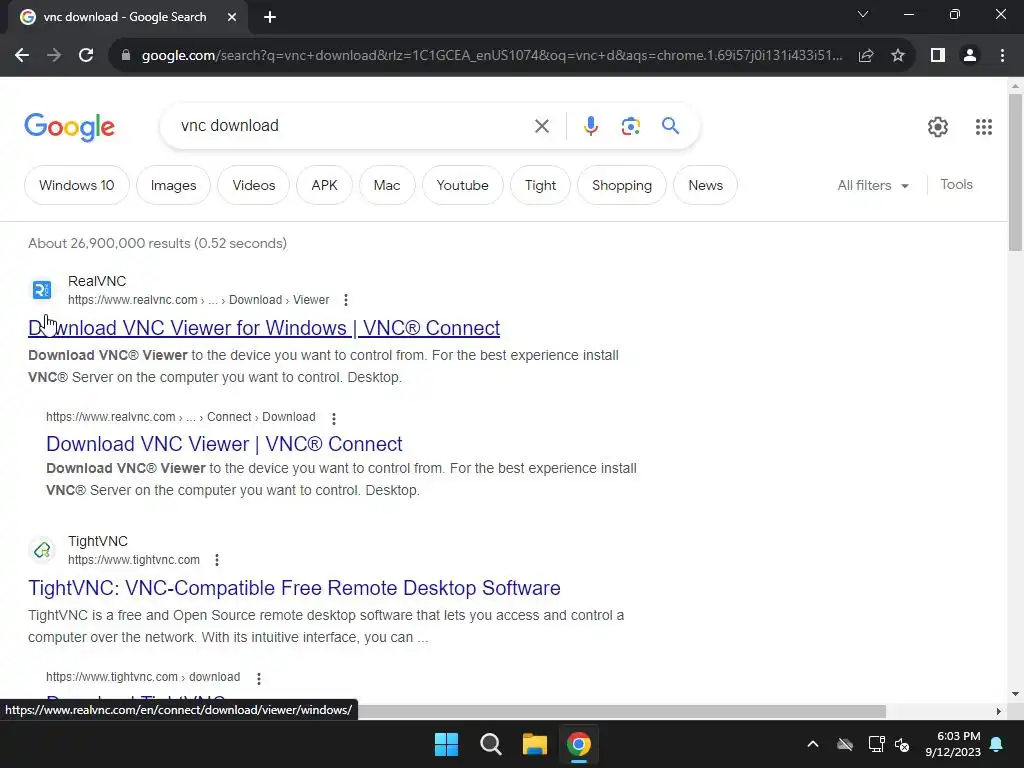The width and height of the screenshot is (1024, 768).
Task: Open the tab search chevron in title bar
Action: (863, 14)
